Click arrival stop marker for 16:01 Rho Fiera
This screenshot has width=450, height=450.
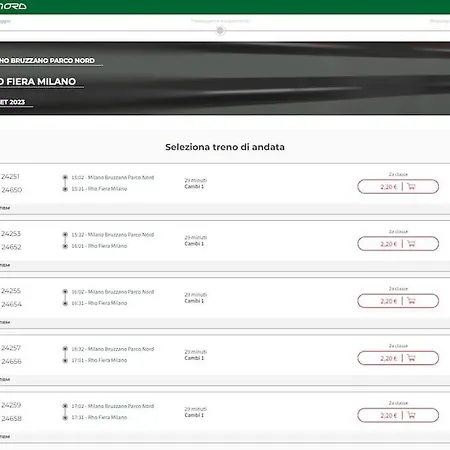(65, 246)
